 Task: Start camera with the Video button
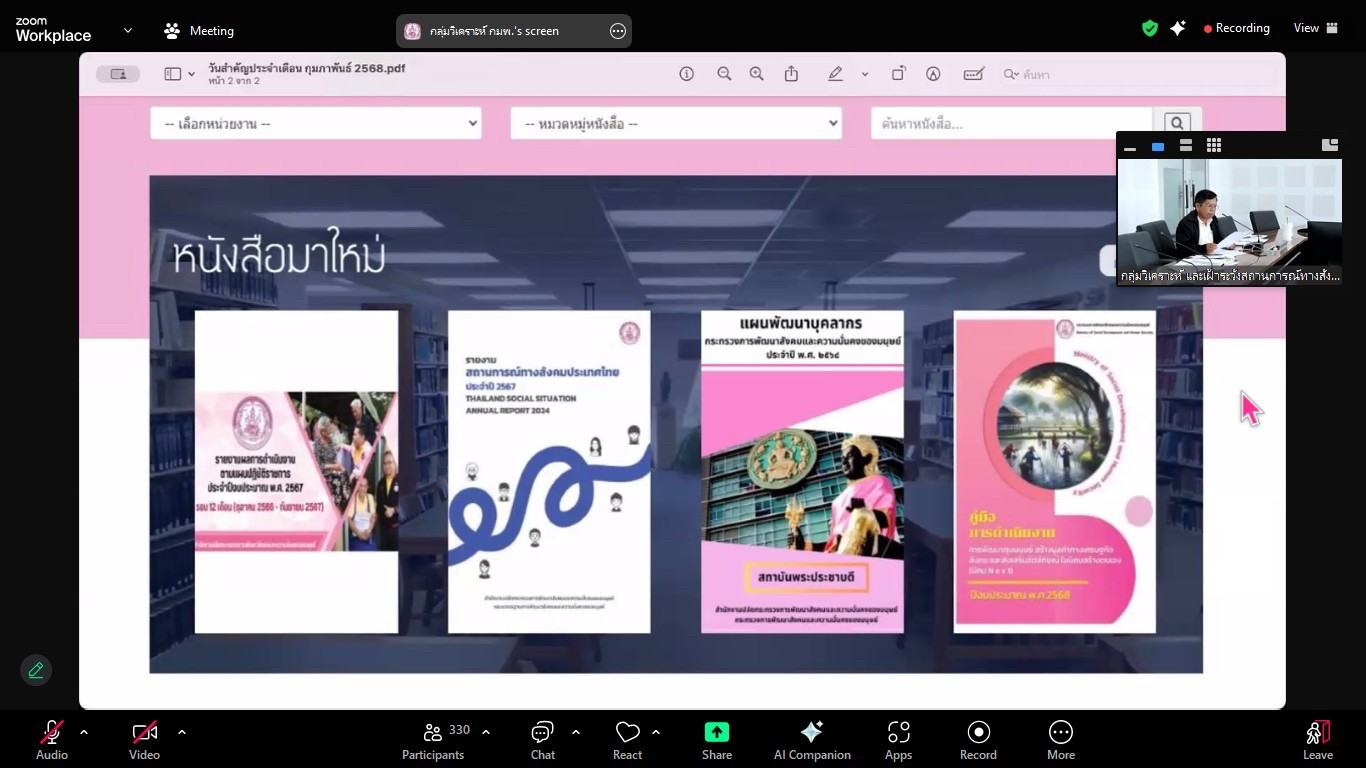pyautogui.click(x=144, y=740)
